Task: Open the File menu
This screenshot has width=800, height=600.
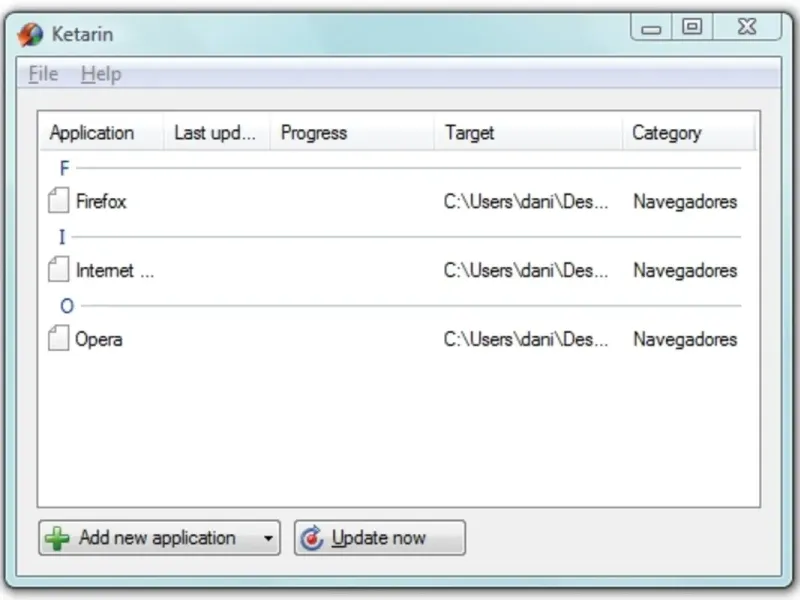Action: tap(43, 74)
